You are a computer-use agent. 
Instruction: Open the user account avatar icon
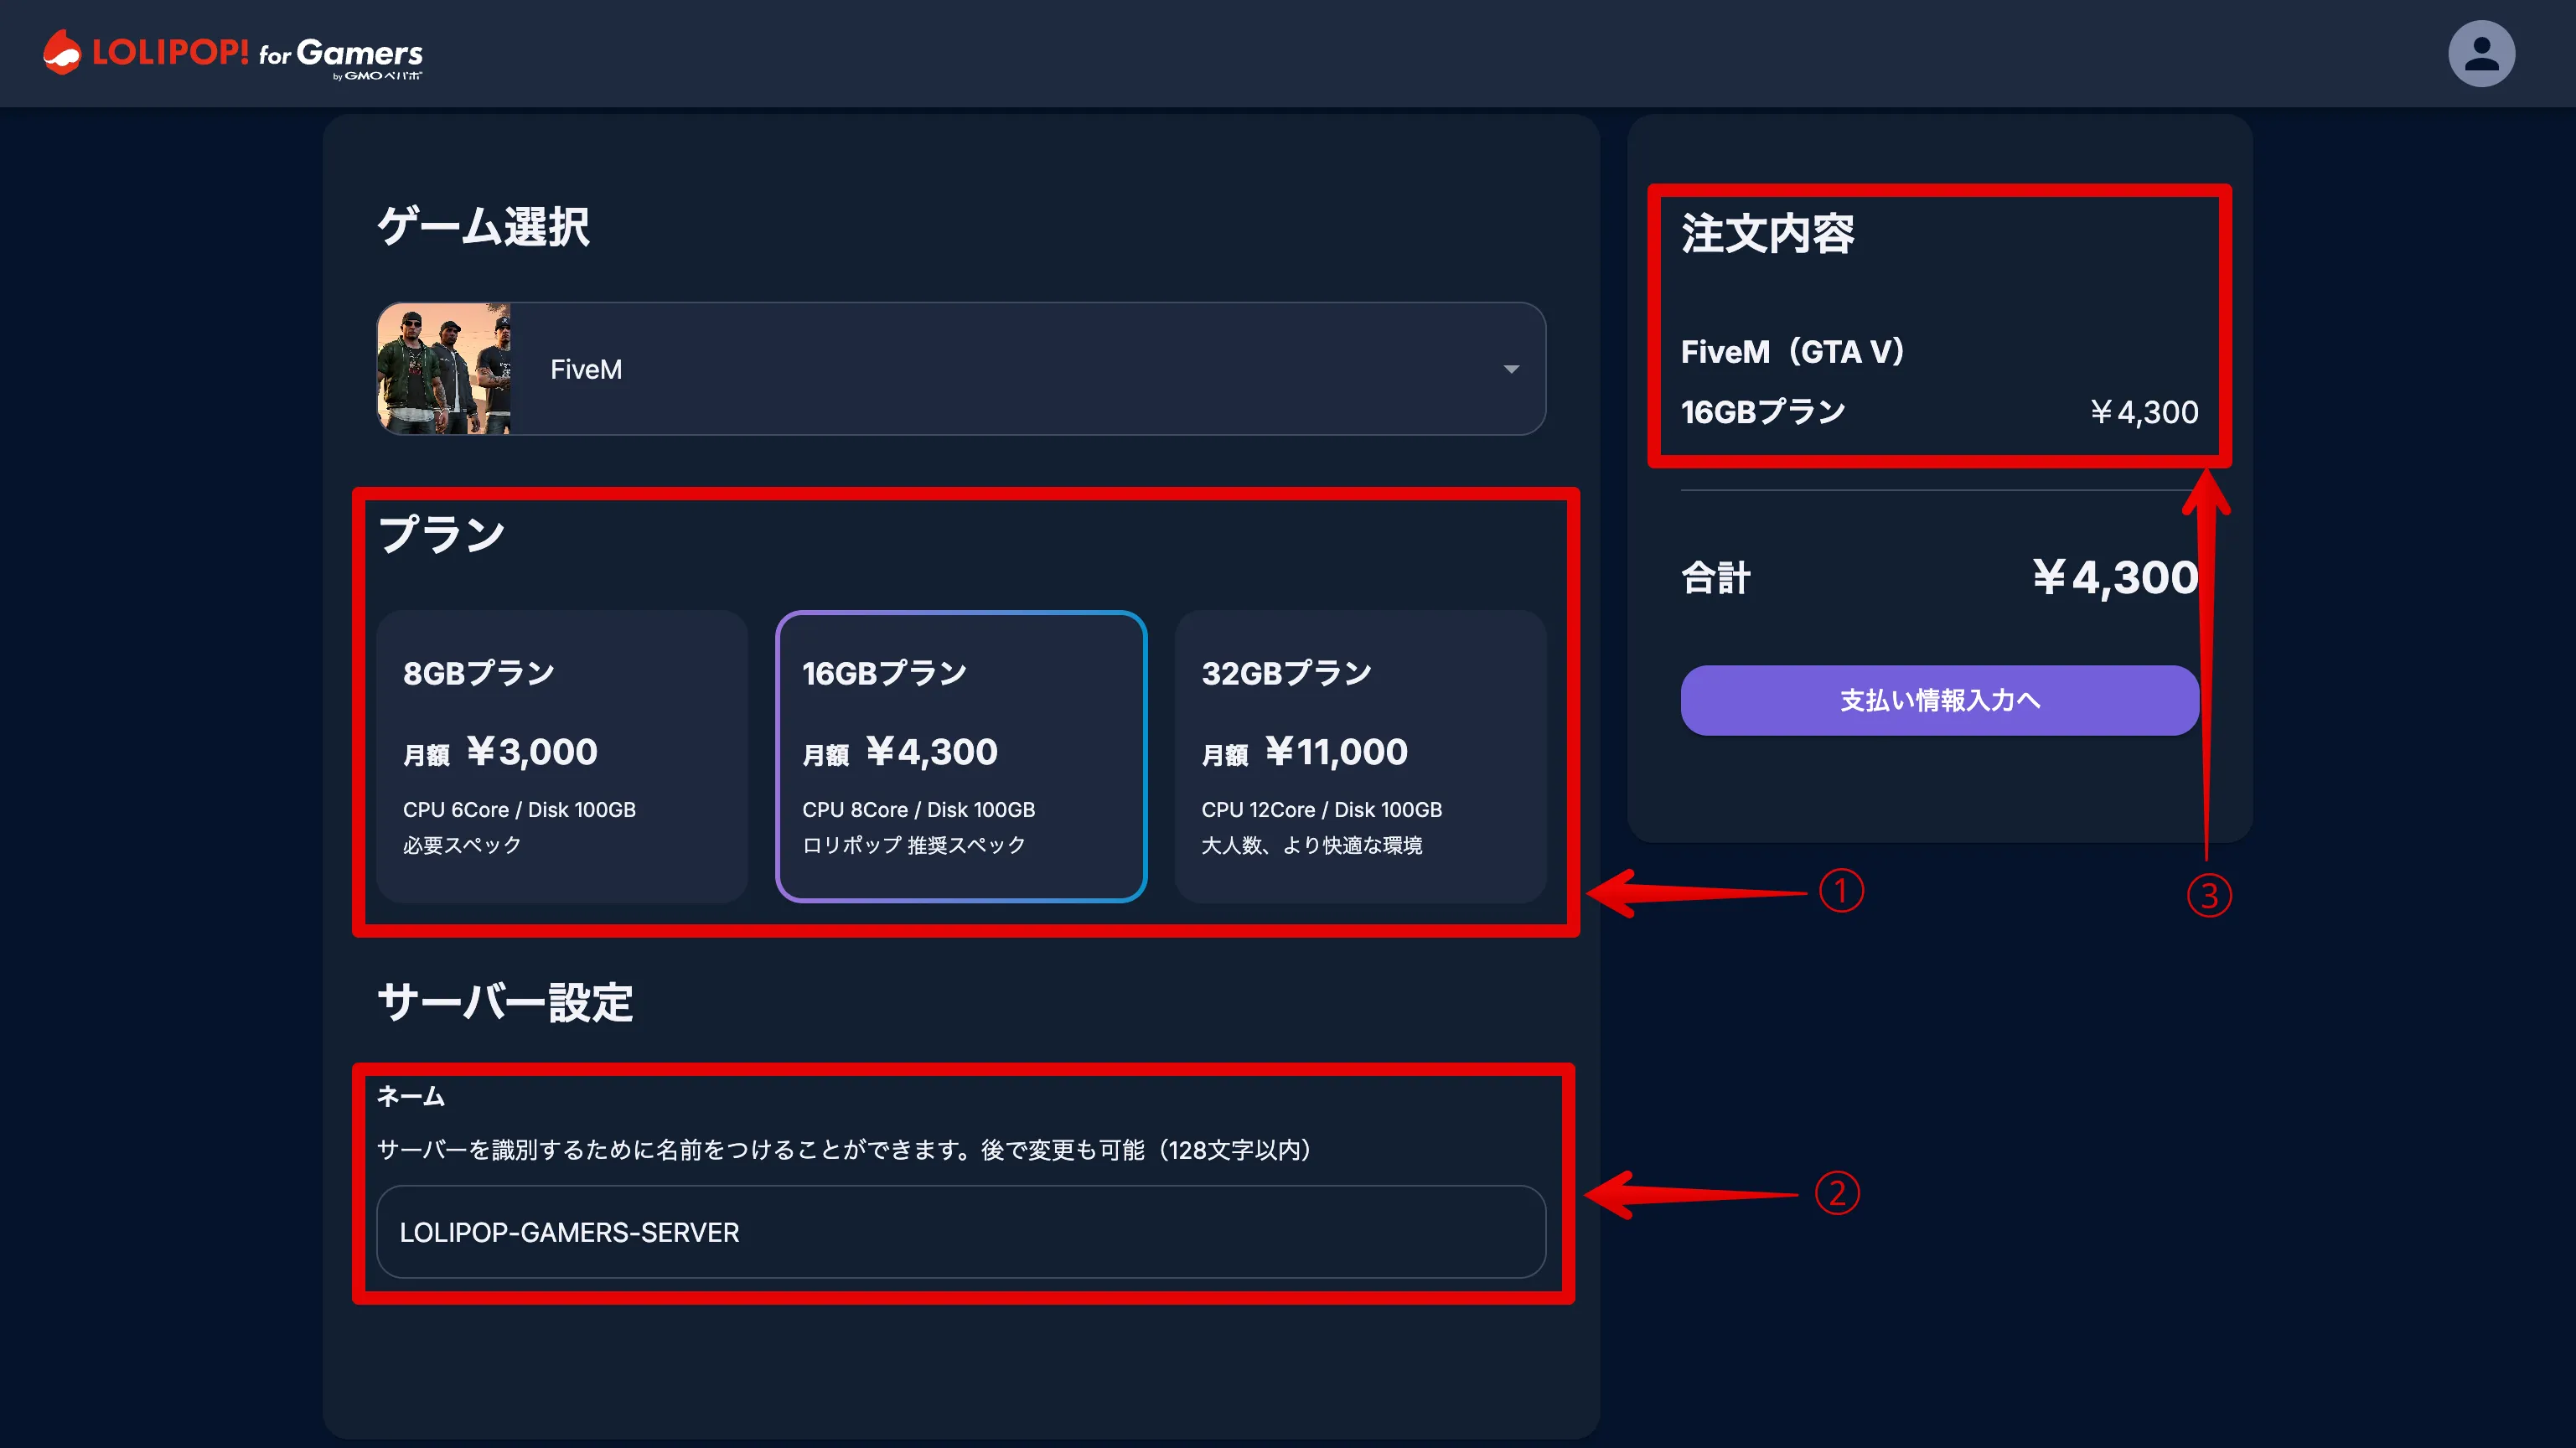(2481, 53)
